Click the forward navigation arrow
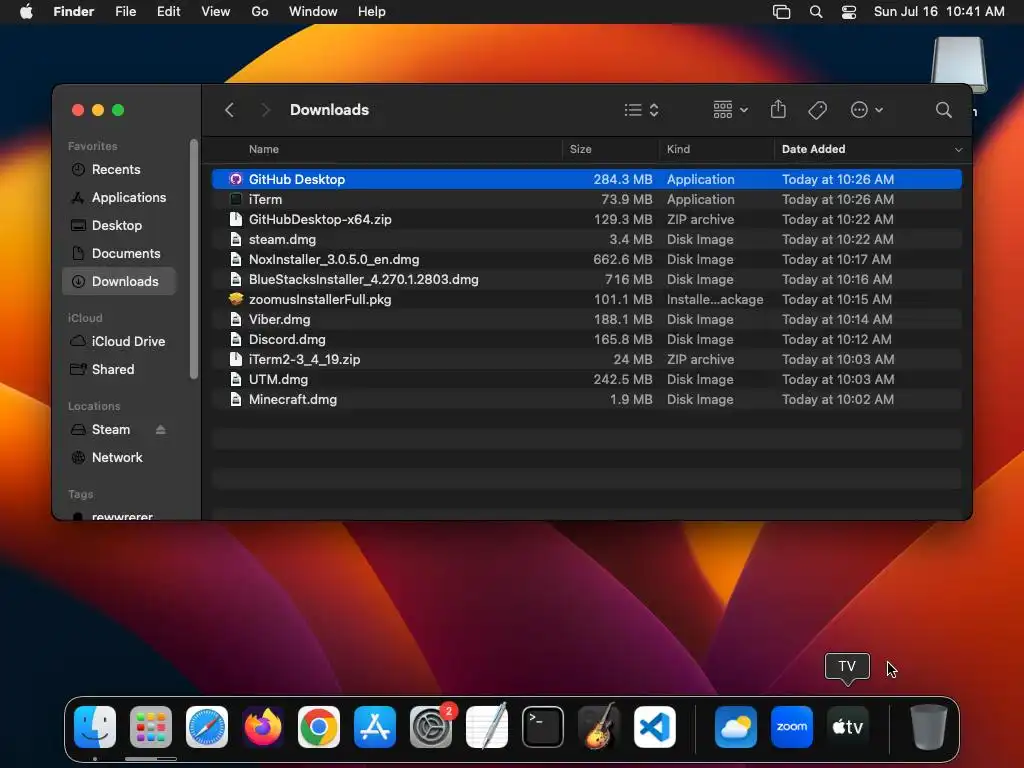1024x768 pixels. pyautogui.click(x=264, y=110)
